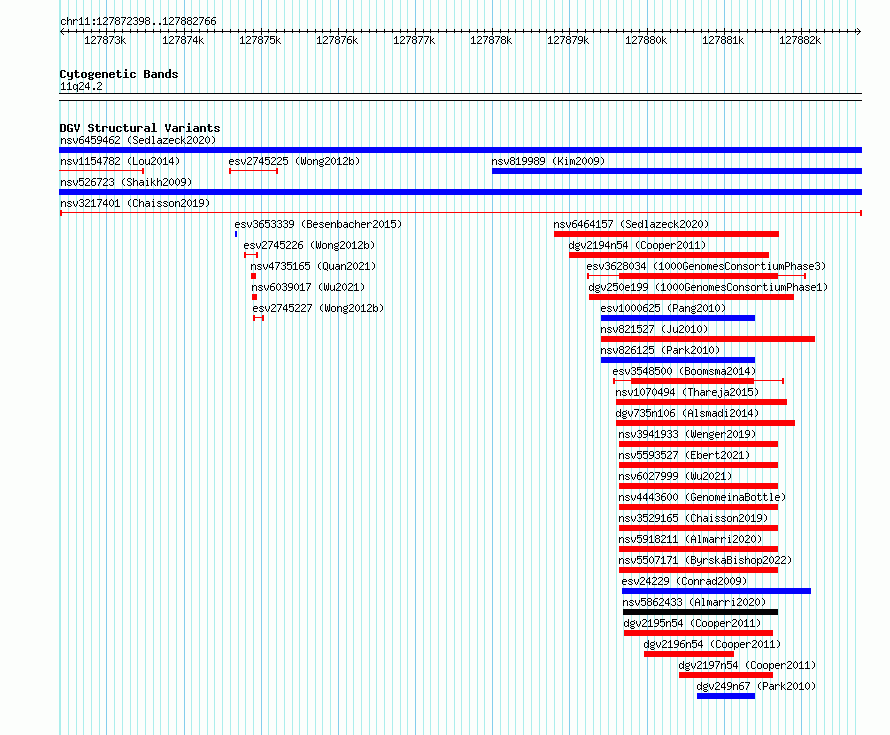Screen dimensions: 890x735
Task: Click the nsv821527 (Ju2010) label
Action: tap(654, 329)
